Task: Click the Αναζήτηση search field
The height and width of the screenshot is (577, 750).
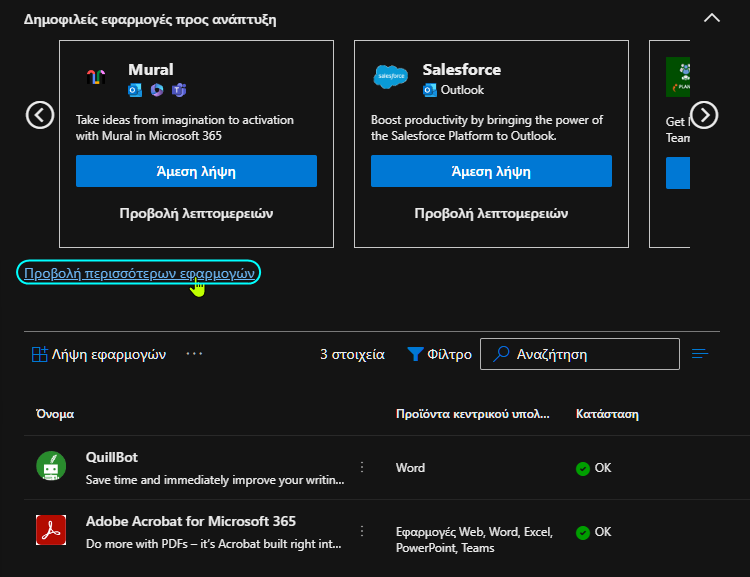Action: (580, 354)
